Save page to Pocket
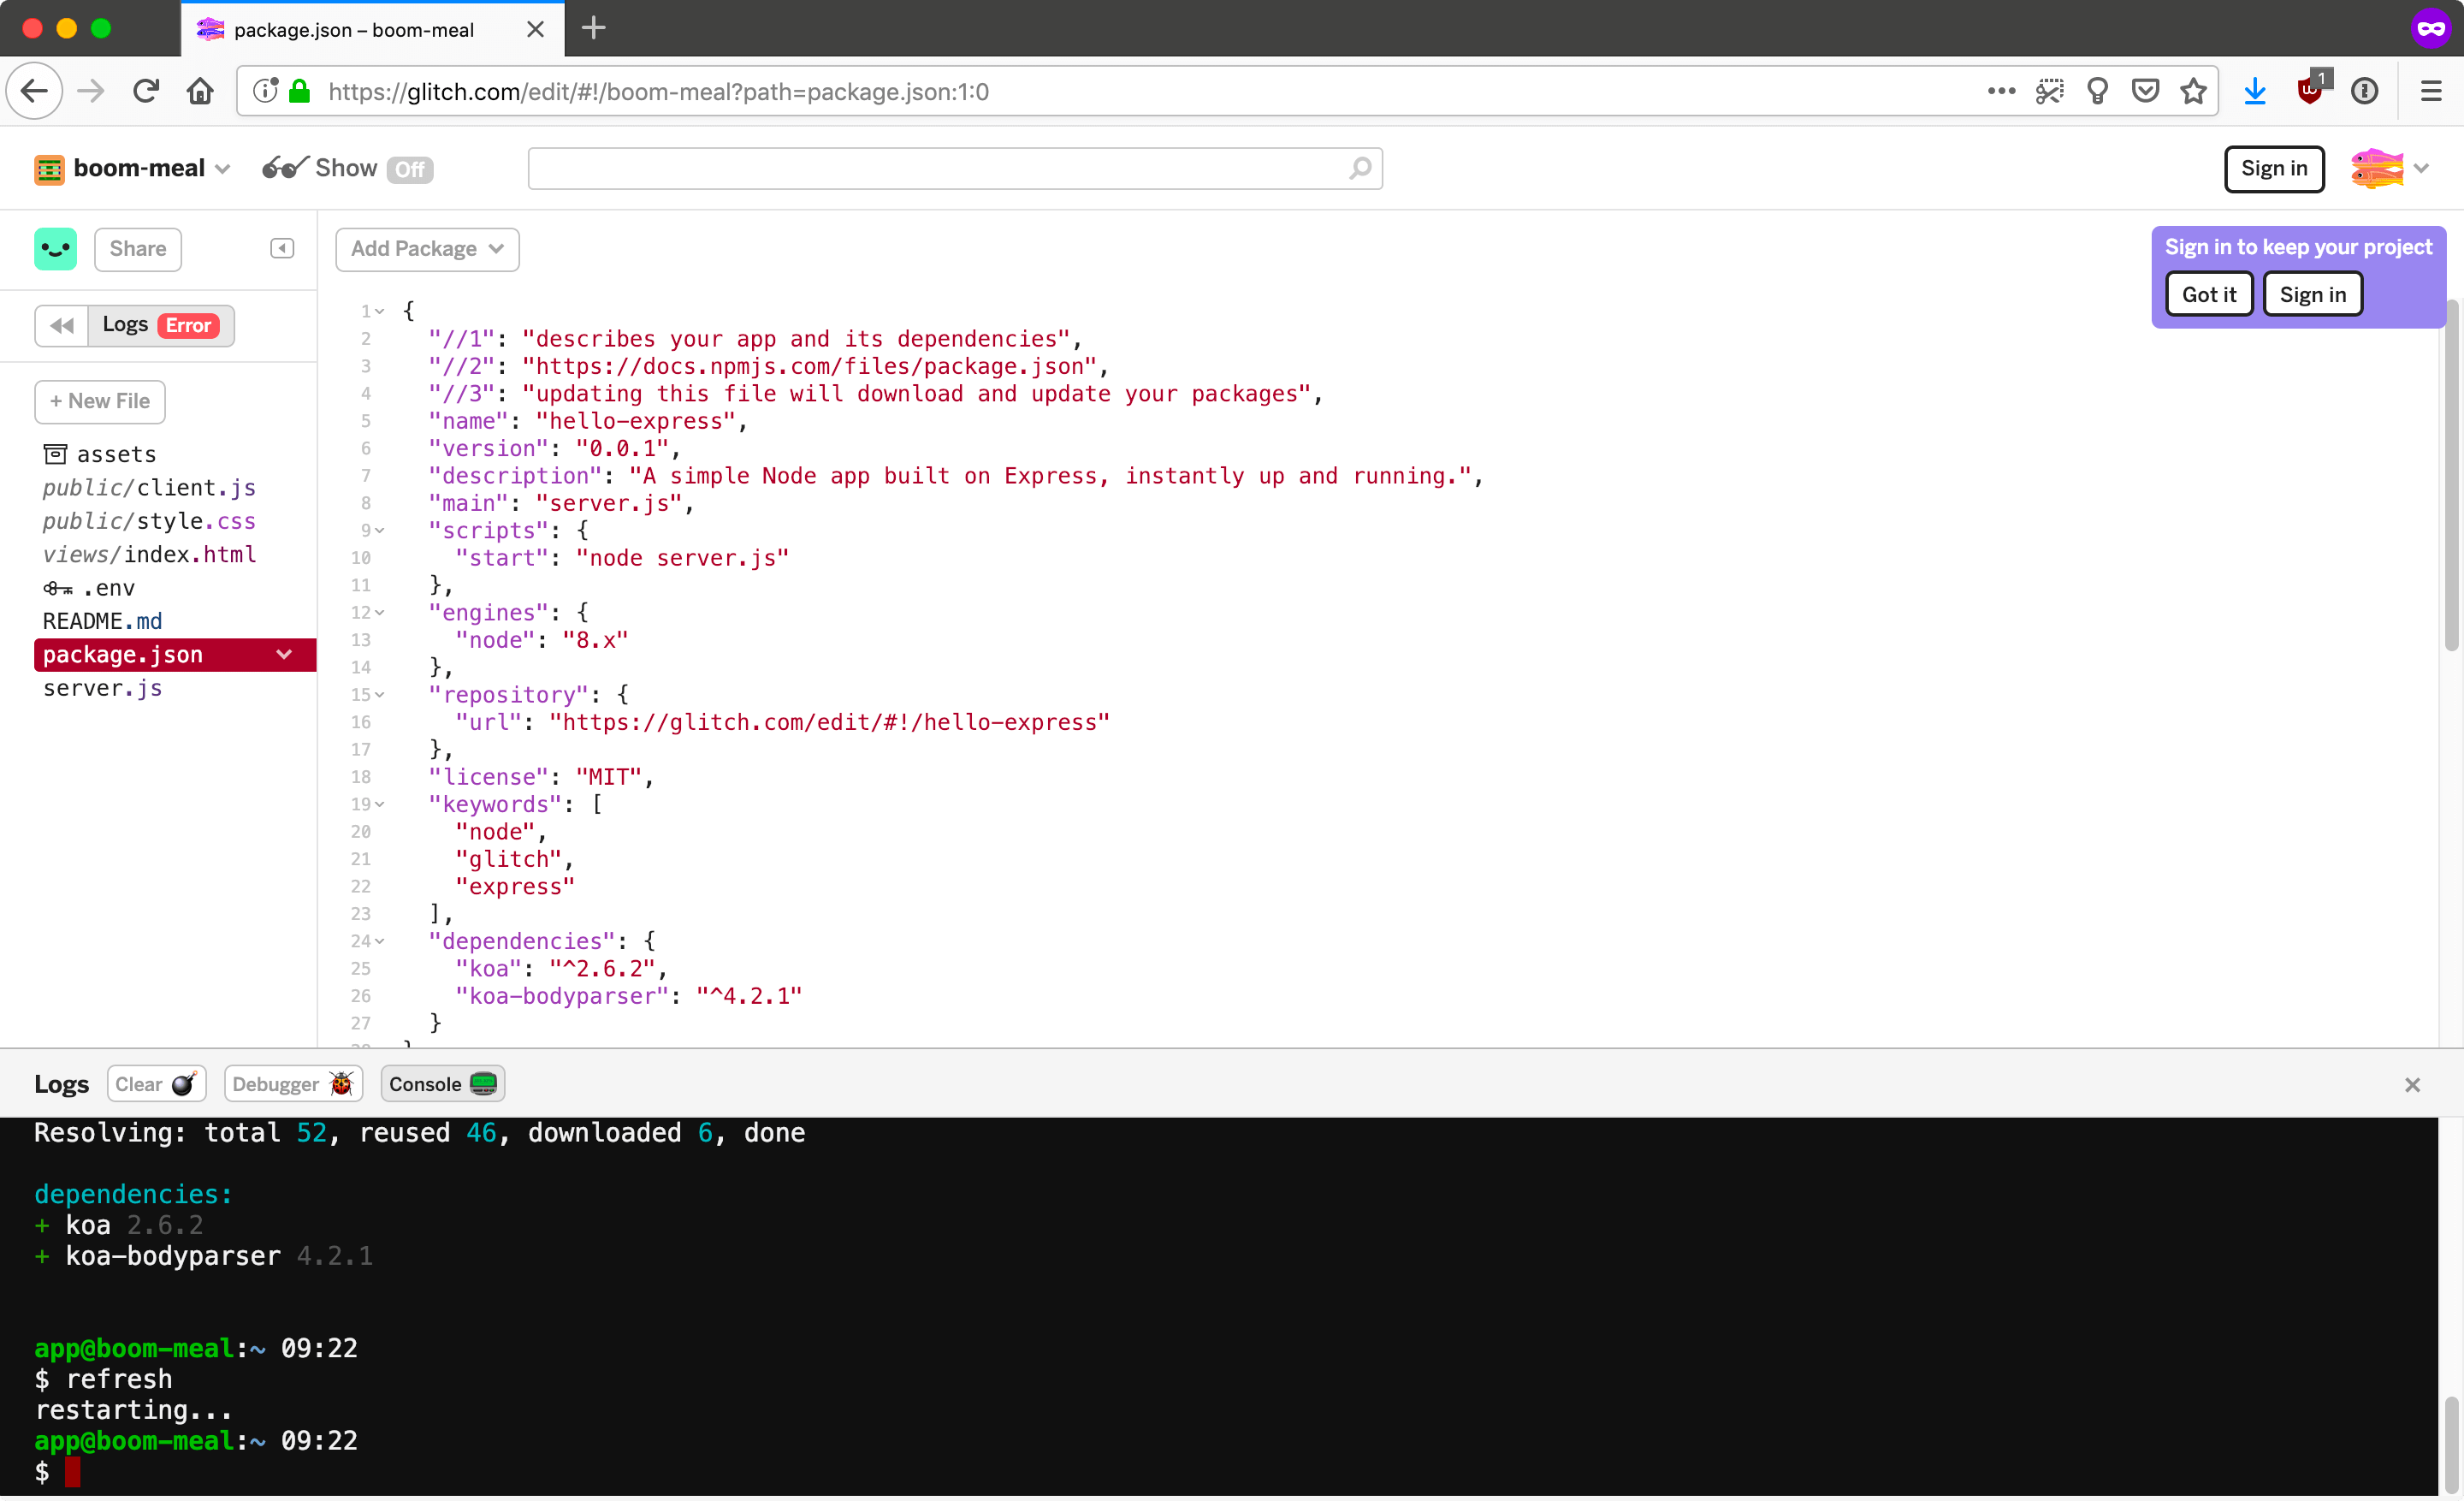Viewport: 2464px width, 1501px height. coord(2145,91)
